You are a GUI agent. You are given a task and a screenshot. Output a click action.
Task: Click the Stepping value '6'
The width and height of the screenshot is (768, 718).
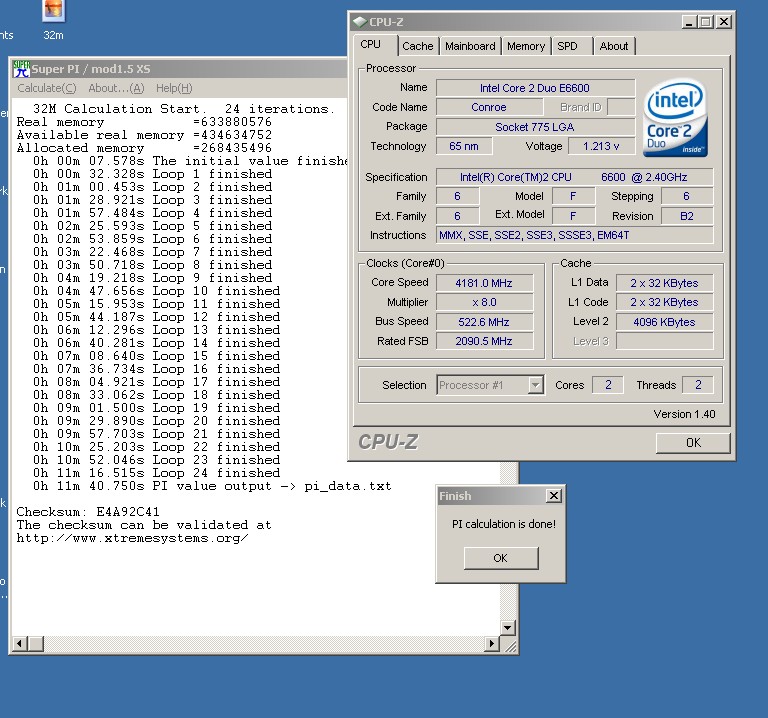687,196
